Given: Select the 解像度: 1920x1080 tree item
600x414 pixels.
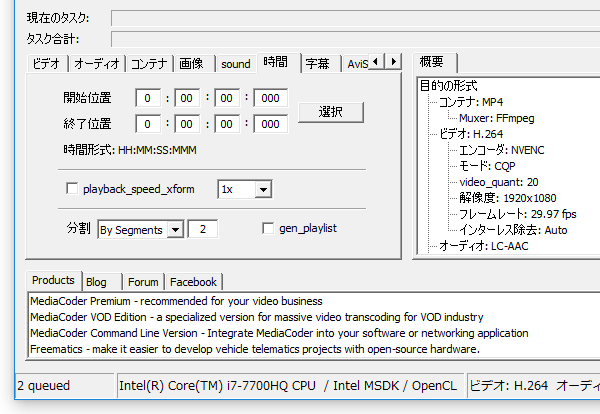Looking at the screenshot, I should [507, 198].
